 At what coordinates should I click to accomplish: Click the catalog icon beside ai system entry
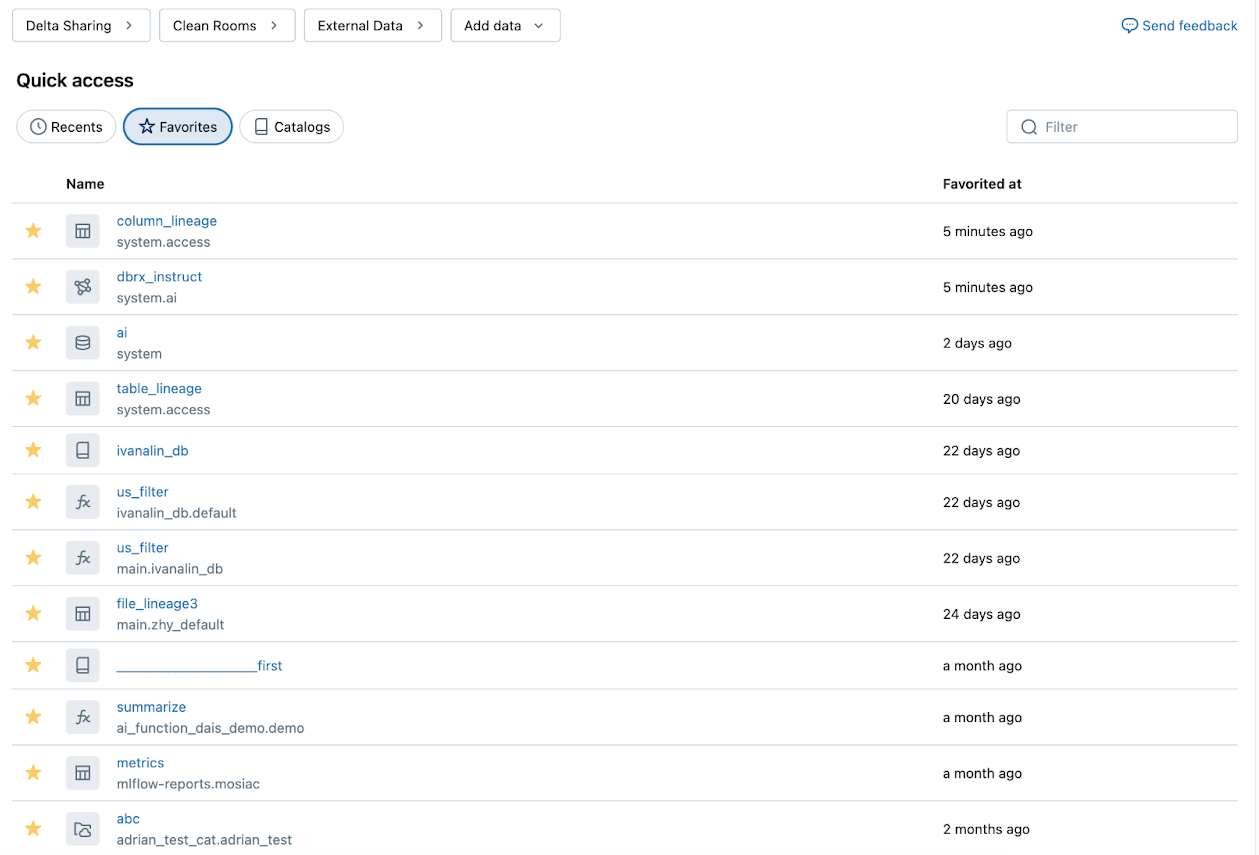point(83,342)
